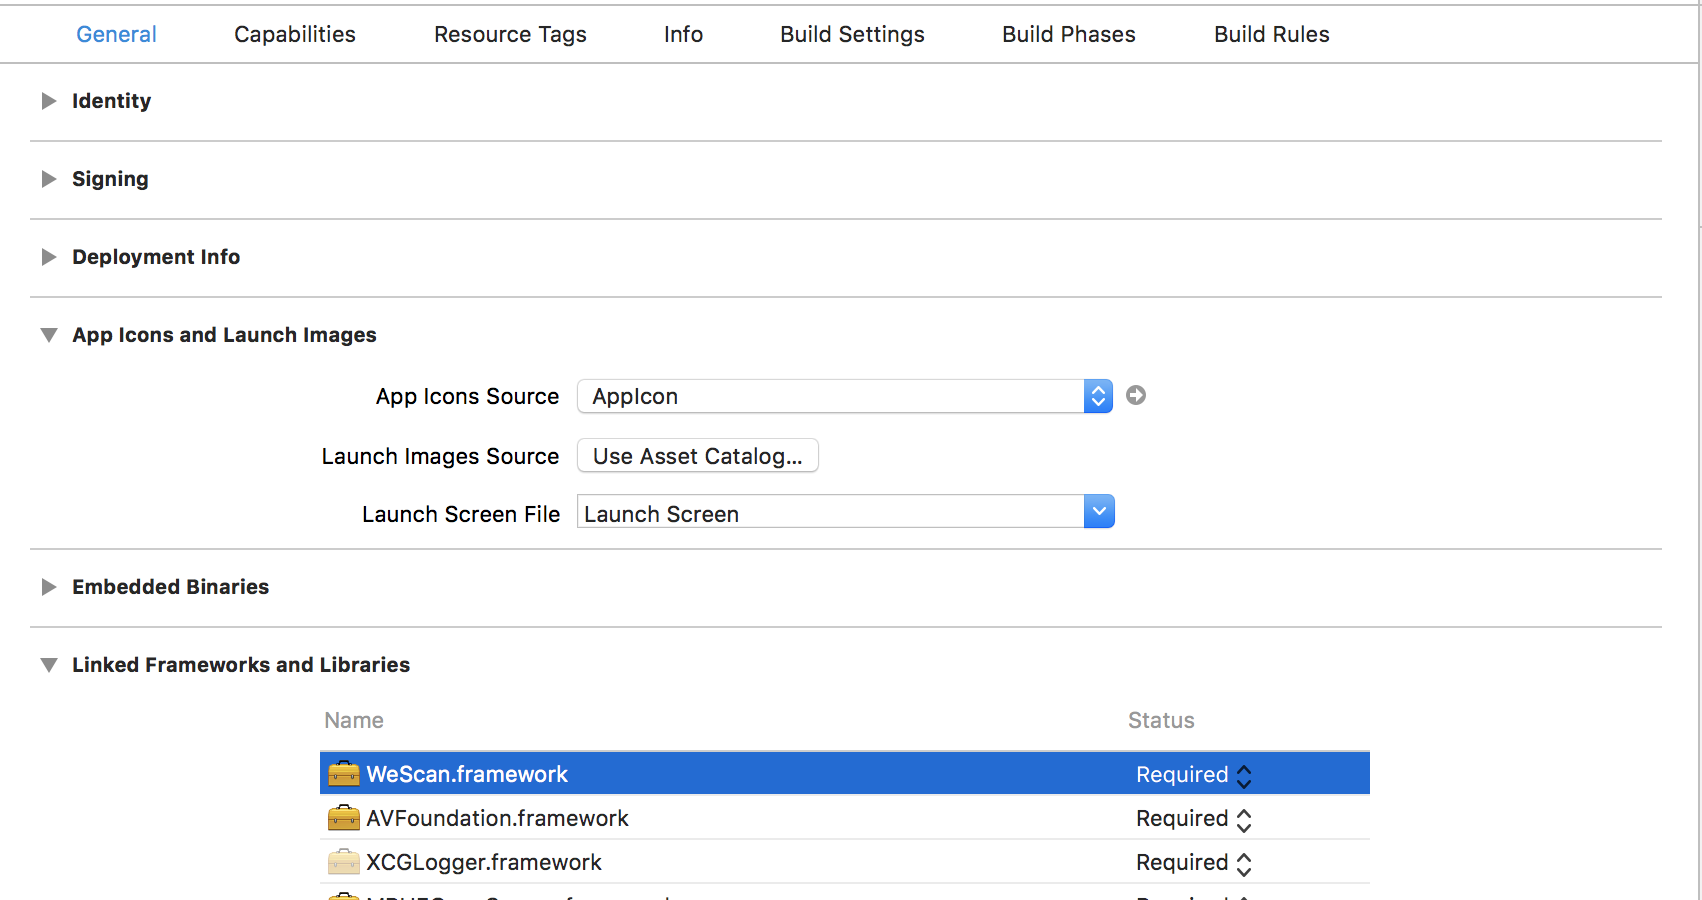Click the Identity section heading
The height and width of the screenshot is (900, 1702).
tap(111, 101)
